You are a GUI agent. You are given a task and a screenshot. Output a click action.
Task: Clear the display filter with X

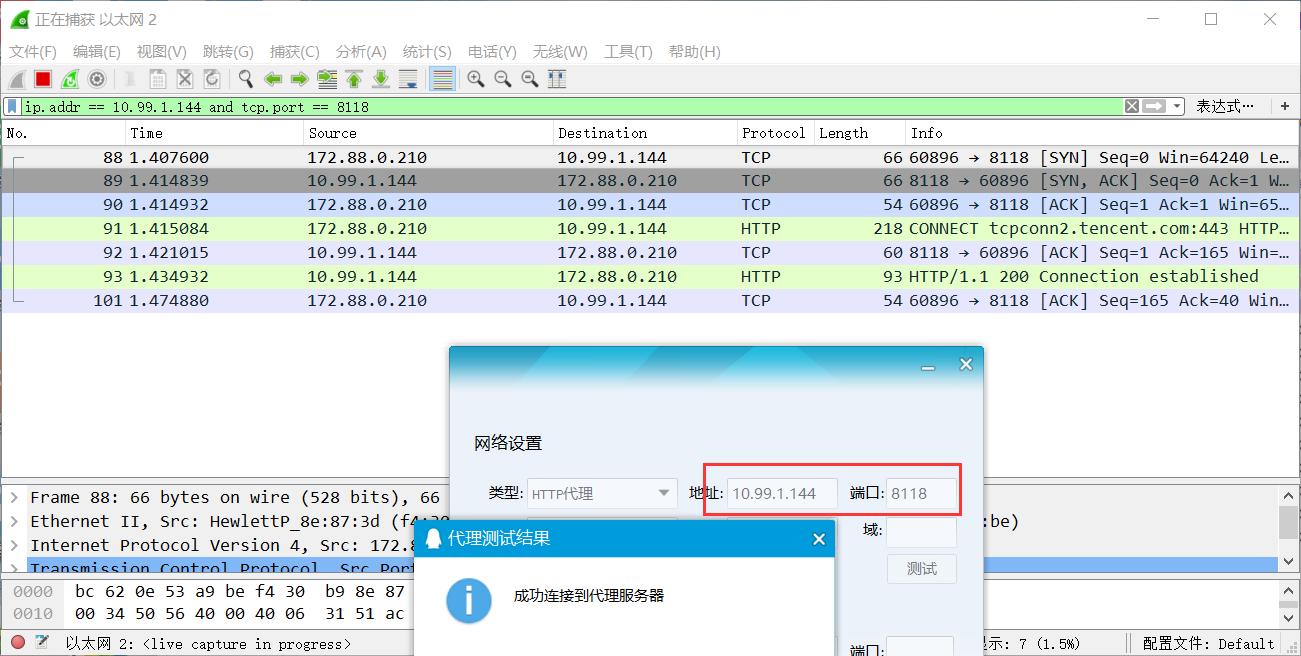[1131, 106]
